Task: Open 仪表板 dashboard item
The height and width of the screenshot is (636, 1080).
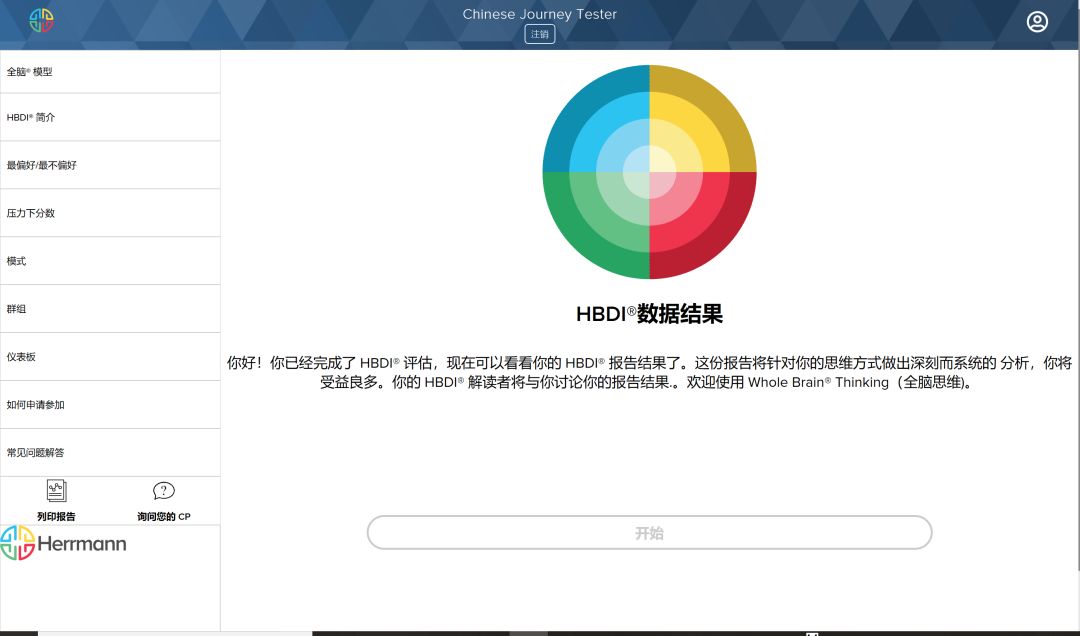Action: [x=110, y=357]
